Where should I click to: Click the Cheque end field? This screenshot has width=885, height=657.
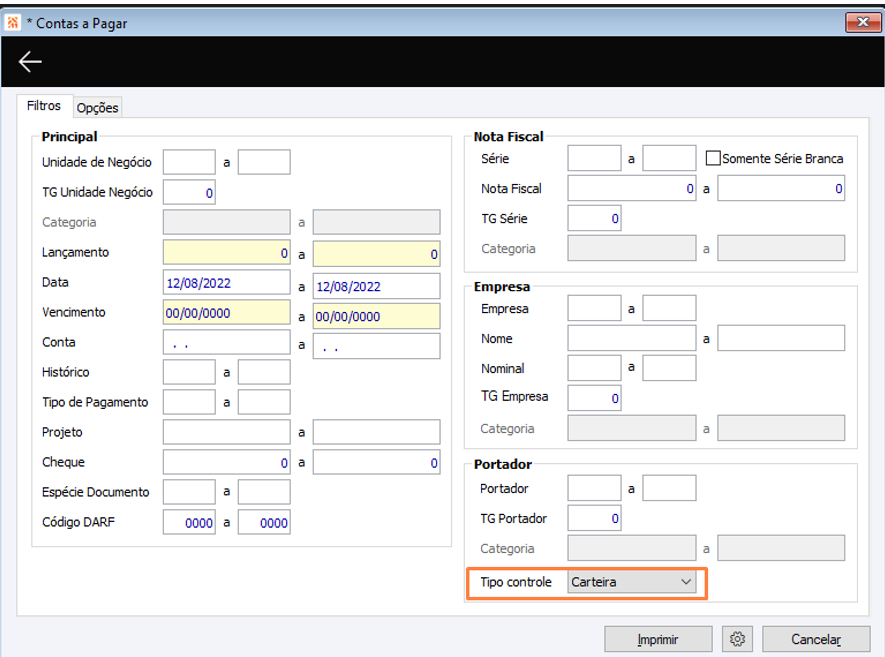point(376,462)
